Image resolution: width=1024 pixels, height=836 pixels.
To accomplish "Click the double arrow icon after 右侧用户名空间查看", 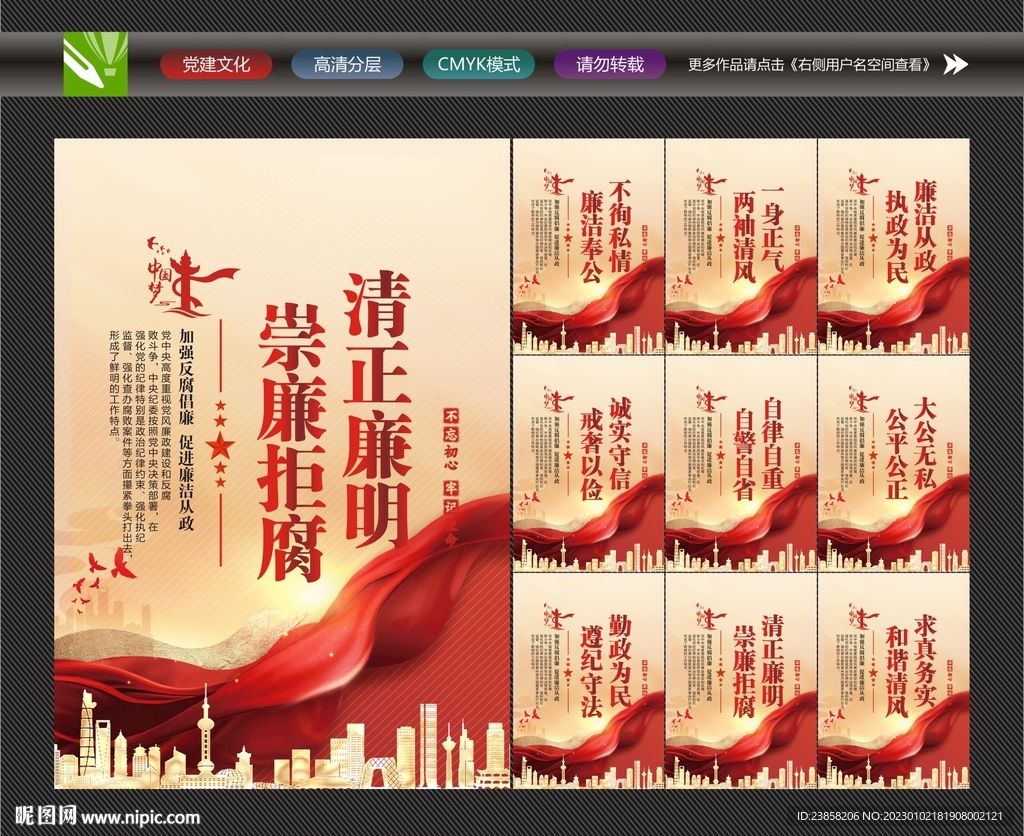I will 955,64.
